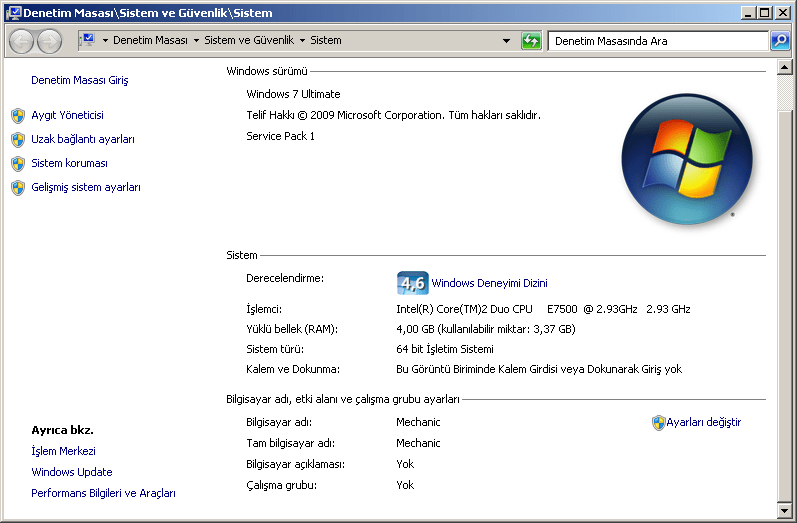This screenshot has height=523, width=797.
Task: Click the magnifier search button
Action: coord(780,41)
